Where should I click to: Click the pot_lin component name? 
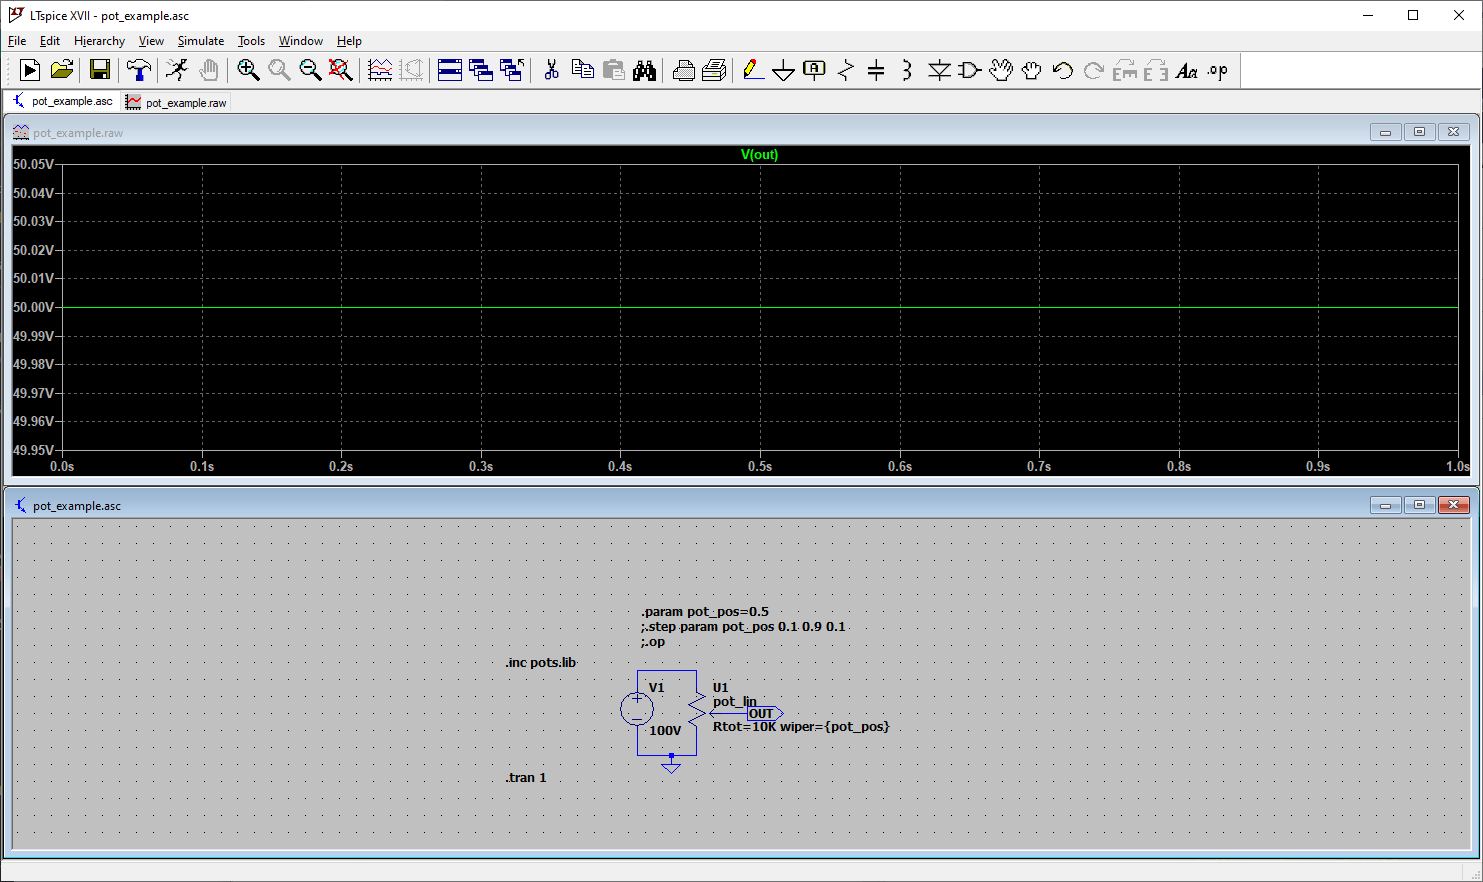735,701
